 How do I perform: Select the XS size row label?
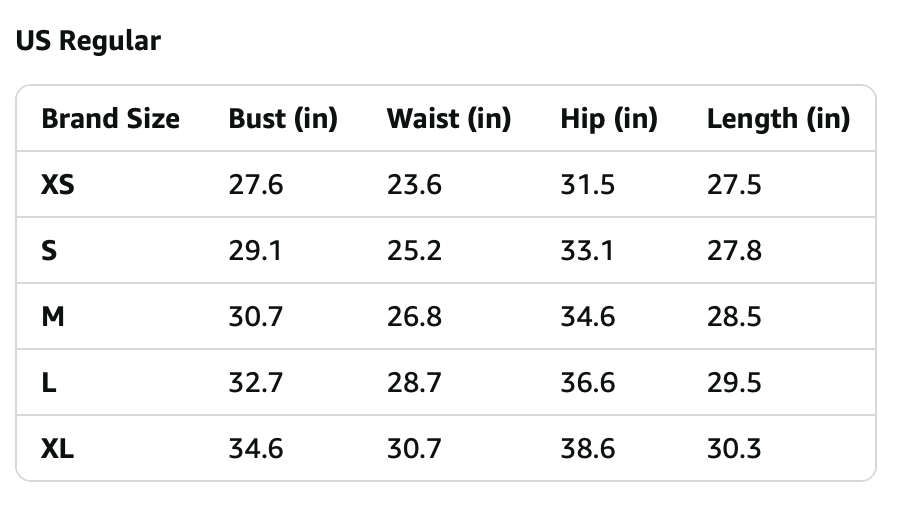click(58, 185)
